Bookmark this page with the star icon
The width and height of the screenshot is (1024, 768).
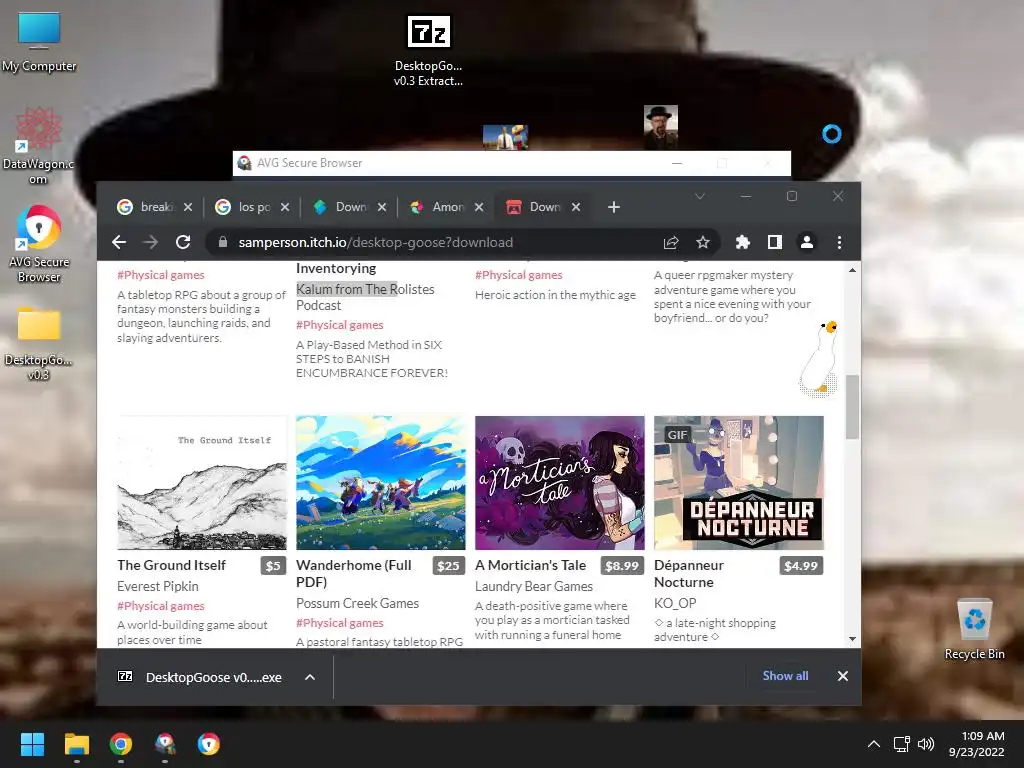[x=703, y=242]
